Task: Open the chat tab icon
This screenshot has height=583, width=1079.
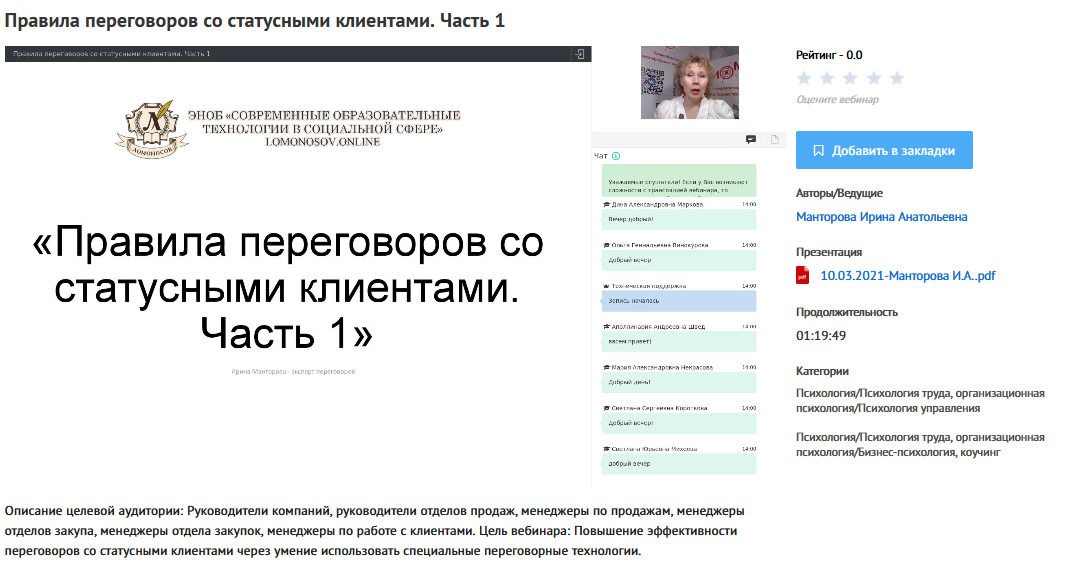Action: (751, 140)
